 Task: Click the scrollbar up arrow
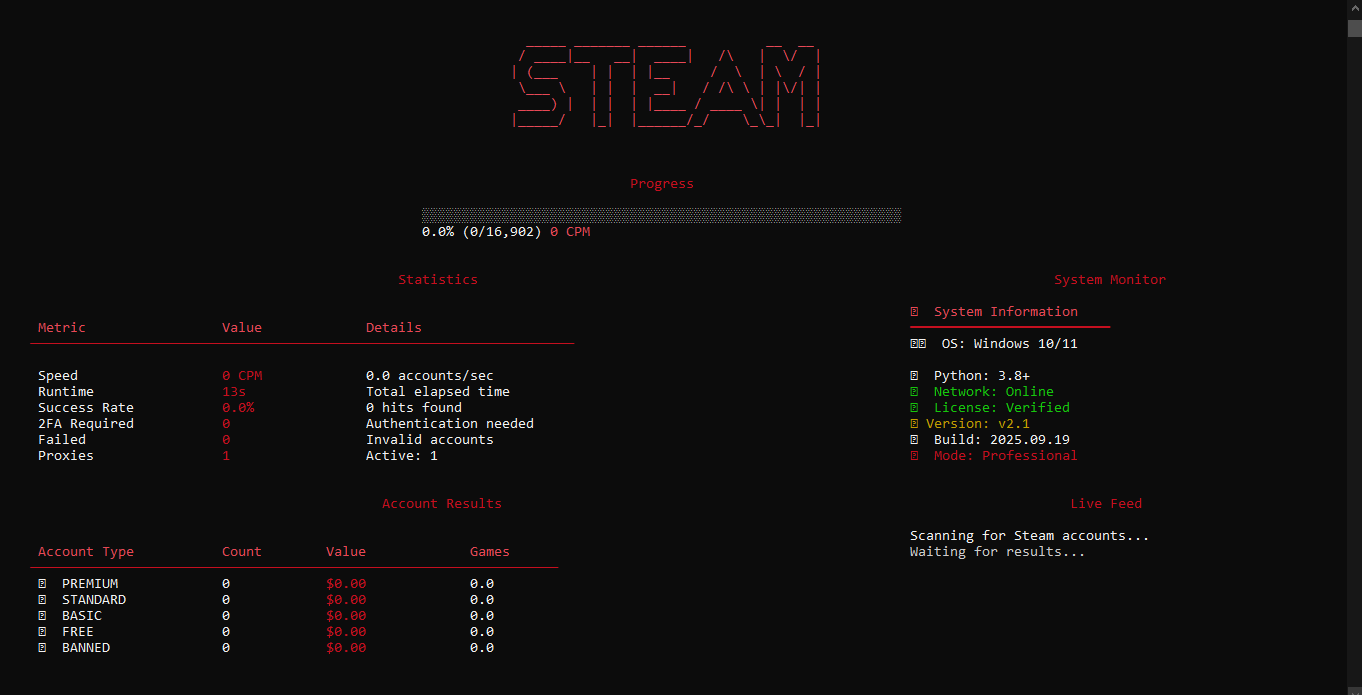pos(1354,8)
